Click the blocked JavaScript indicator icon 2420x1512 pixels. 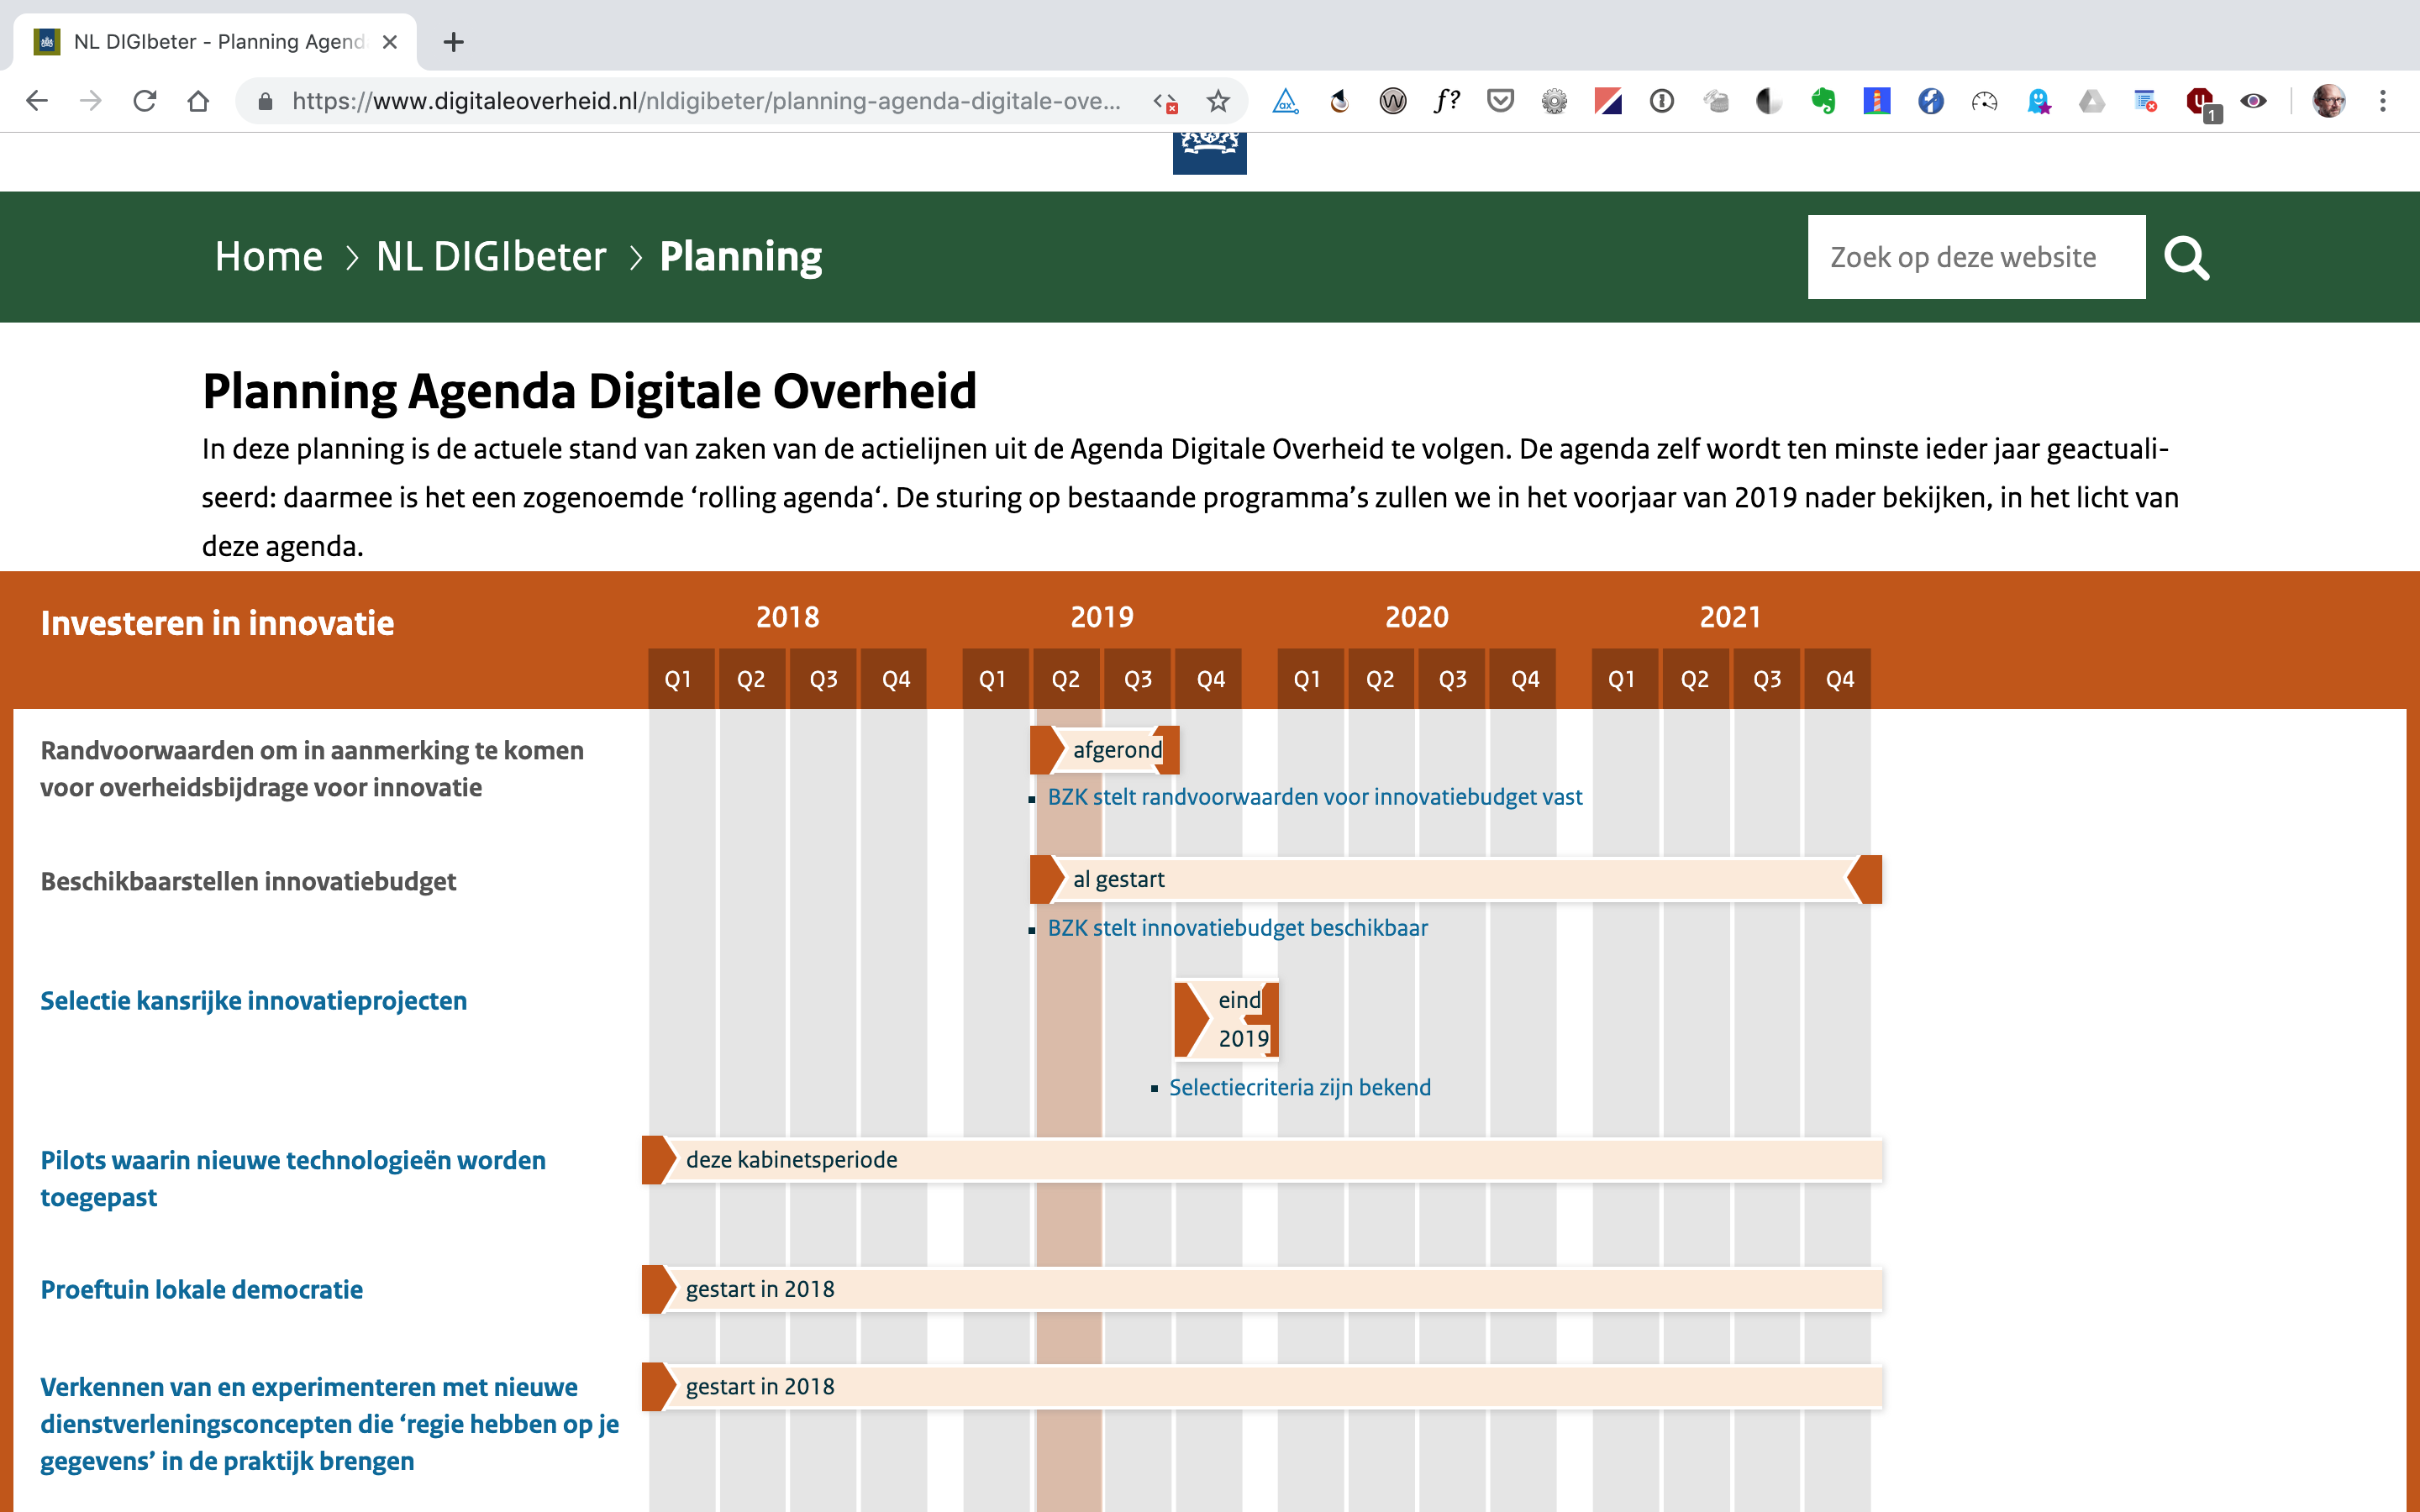pos(1166,101)
